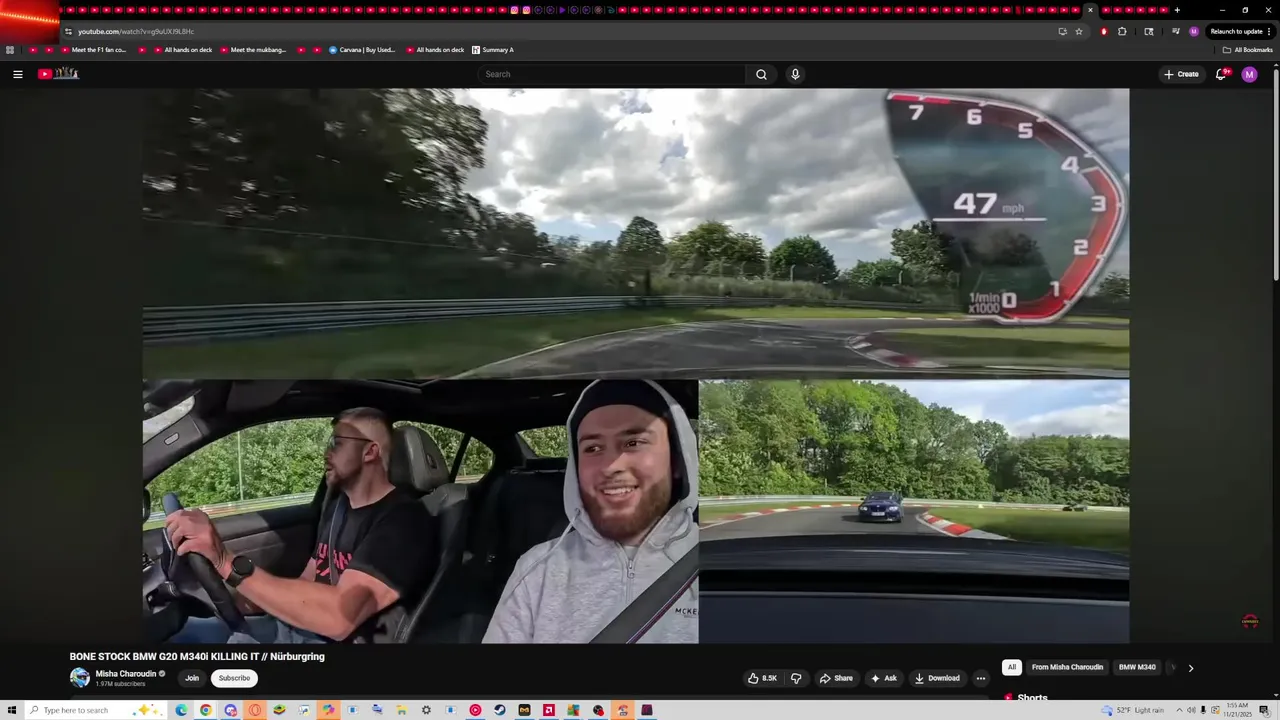
Task: Open install/cast icon in address bar
Action: click(1062, 31)
